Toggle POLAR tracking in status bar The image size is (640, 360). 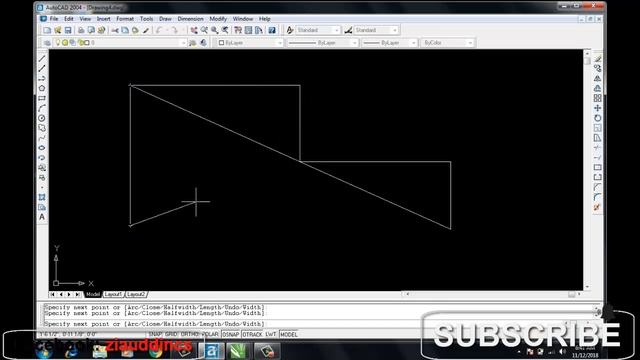(211, 334)
